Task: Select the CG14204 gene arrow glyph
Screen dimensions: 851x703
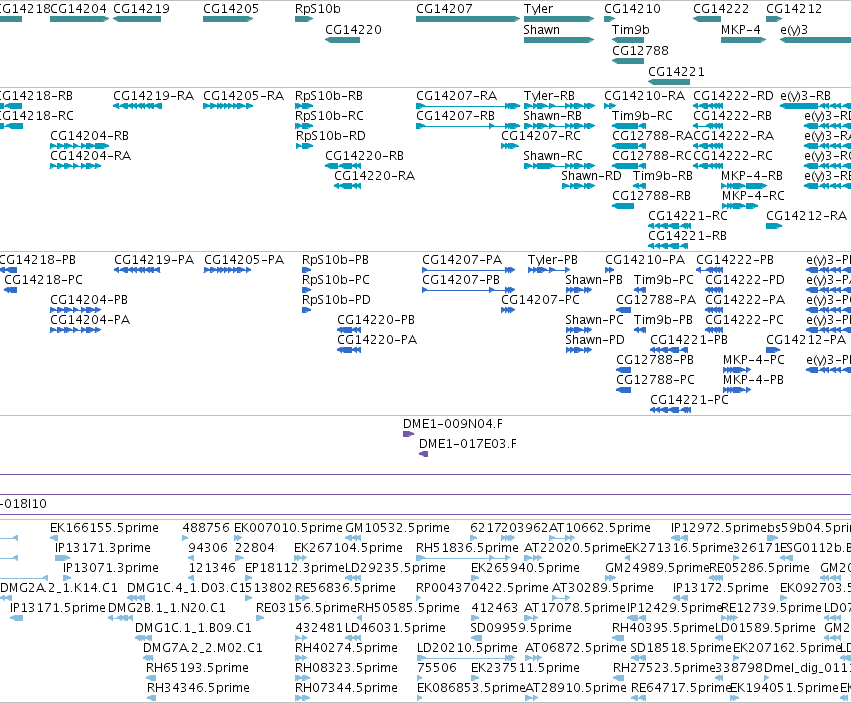Action: click(x=79, y=19)
